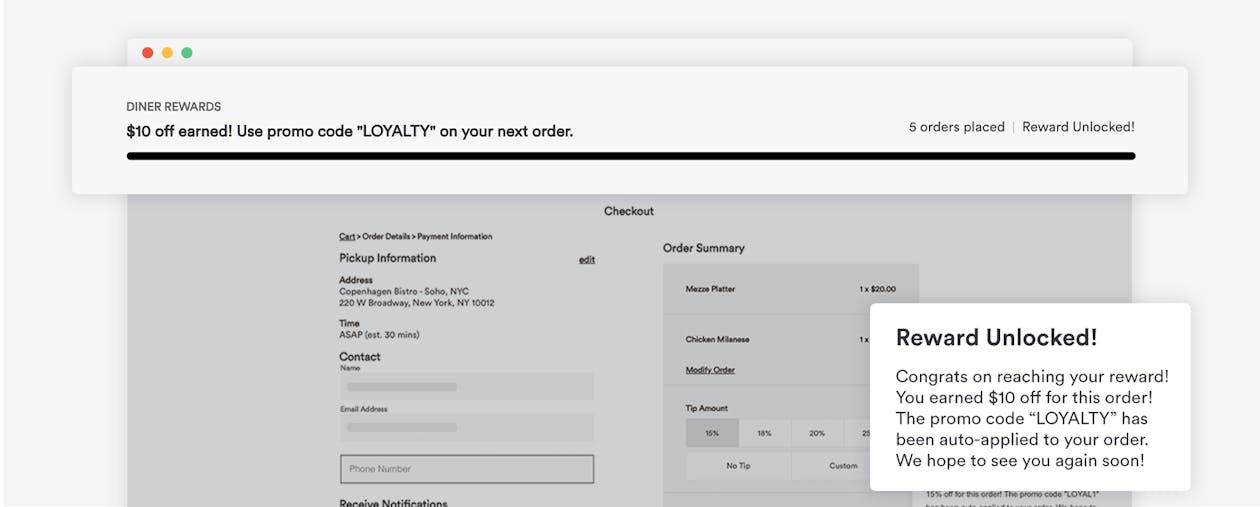
Task: Click the Checkout page heading
Action: [629, 211]
